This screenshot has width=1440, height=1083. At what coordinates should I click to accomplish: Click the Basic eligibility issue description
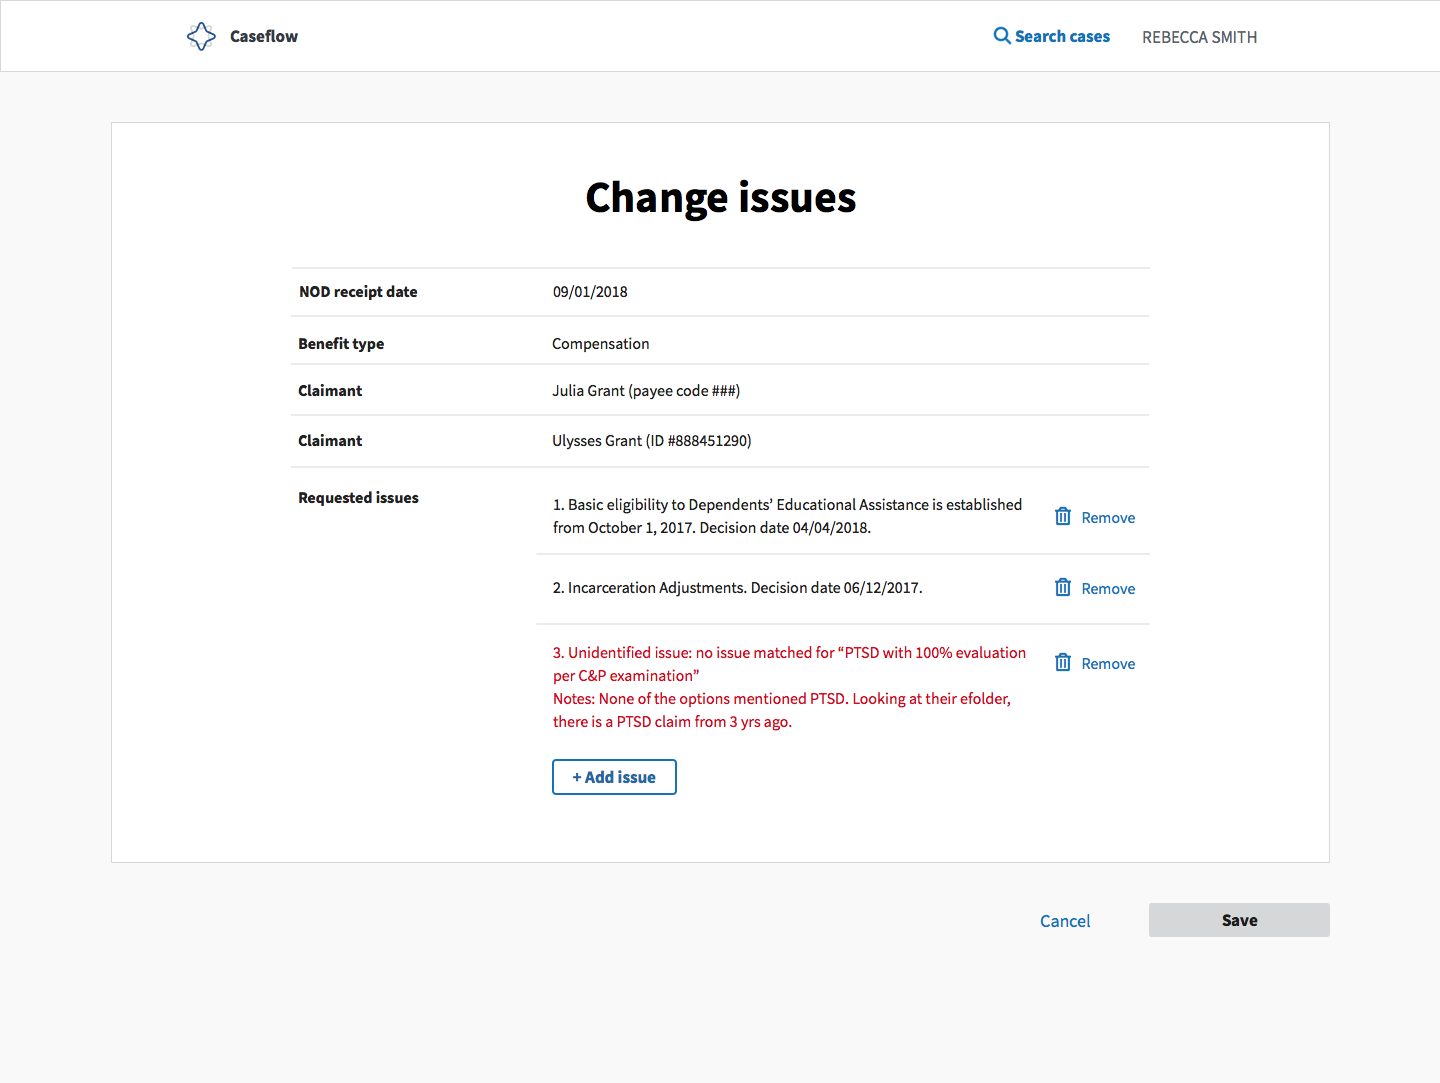pyautogui.click(x=787, y=516)
